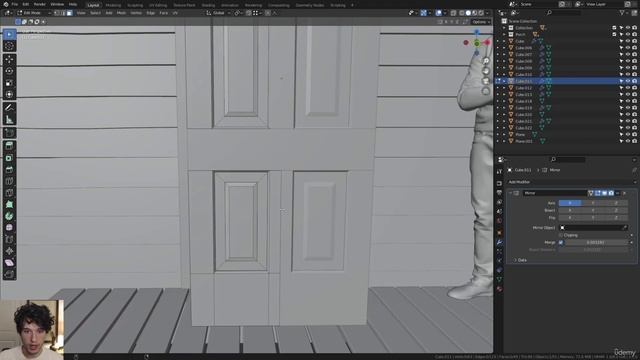Open the Render menu
Image resolution: width=640 pixels, height=360 pixels.
[40, 4]
